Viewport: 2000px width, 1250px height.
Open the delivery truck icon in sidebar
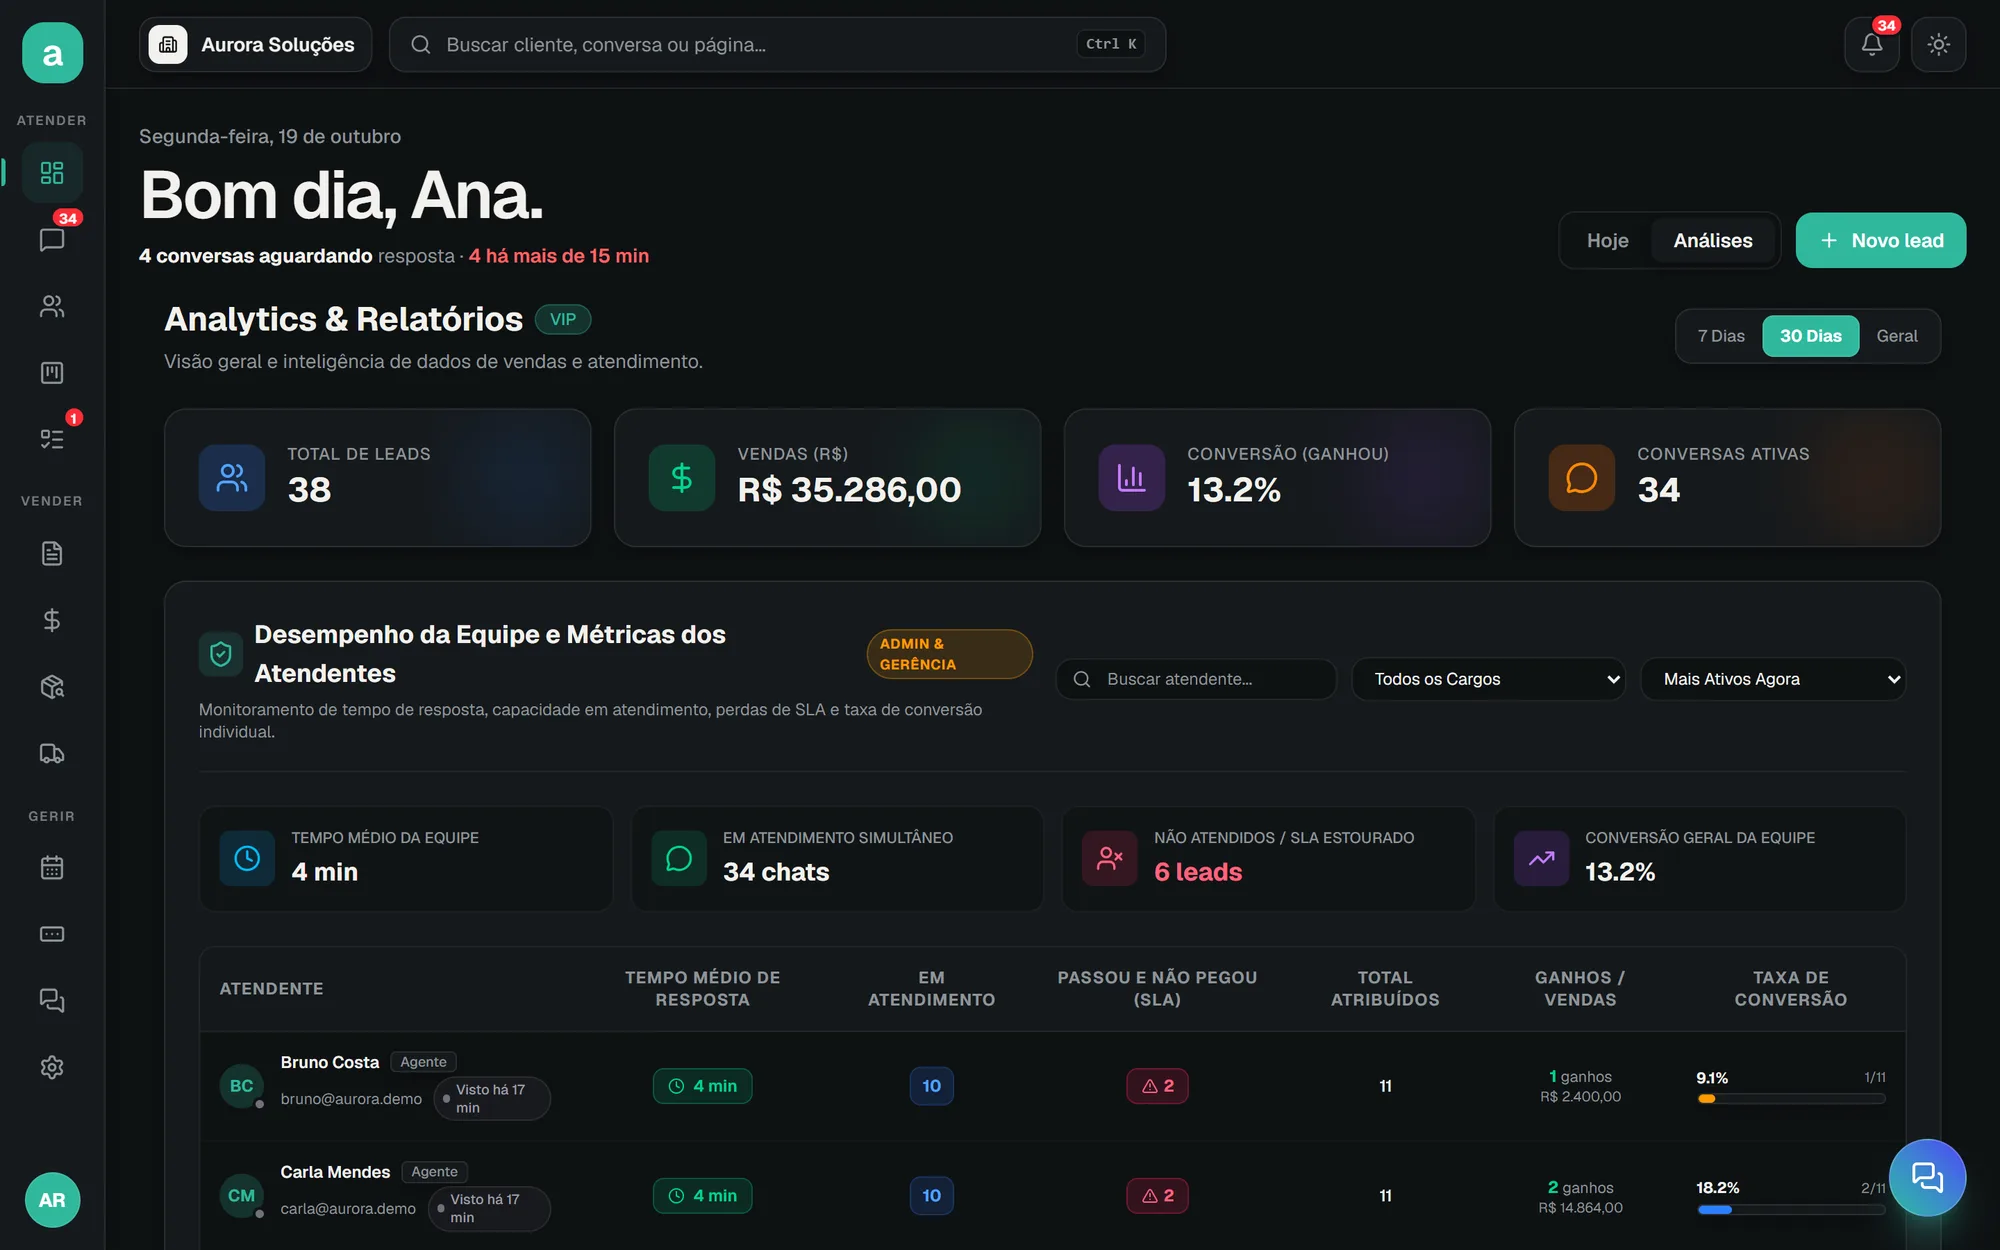click(x=52, y=753)
